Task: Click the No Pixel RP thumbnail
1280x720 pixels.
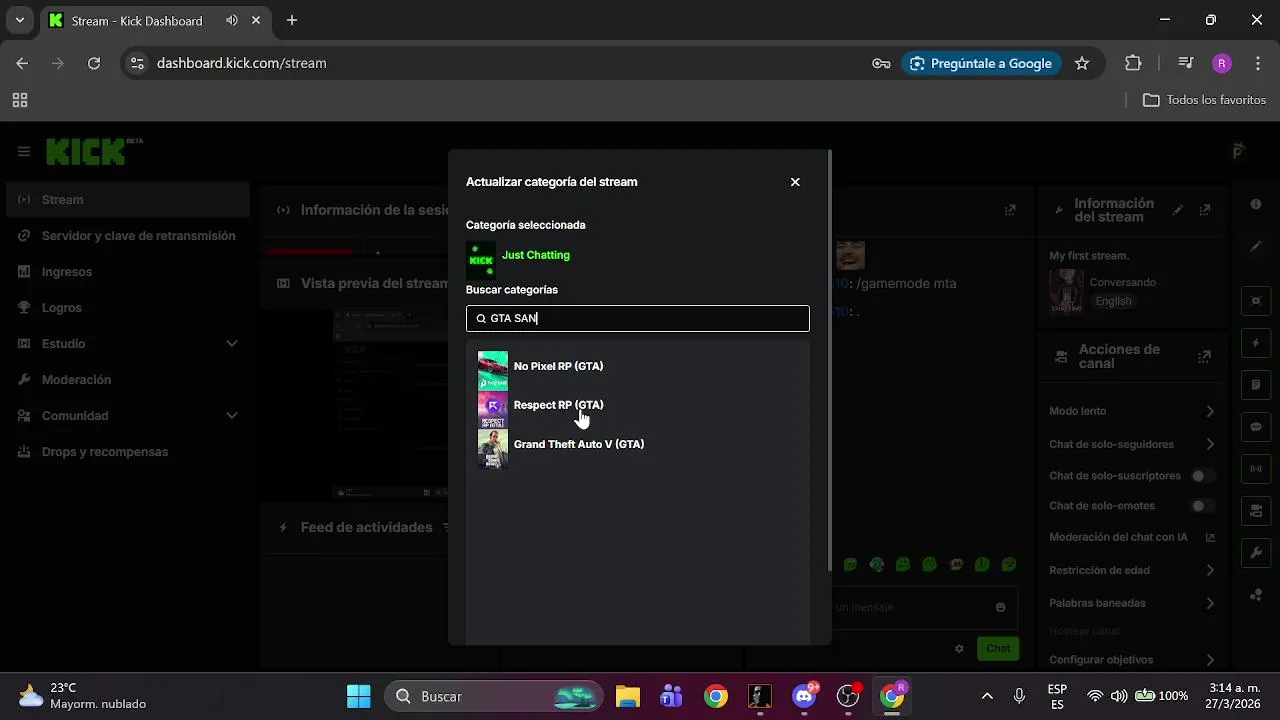Action: pyautogui.click(x=493, y=370)
